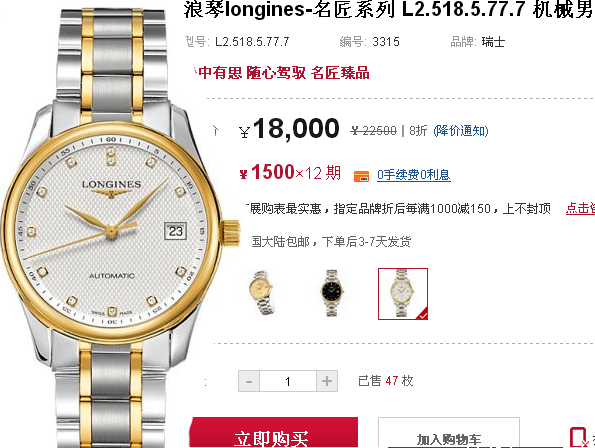Select the gold dial watch thumbnail
The image size is (595, 448).
(x=262, y=293)
